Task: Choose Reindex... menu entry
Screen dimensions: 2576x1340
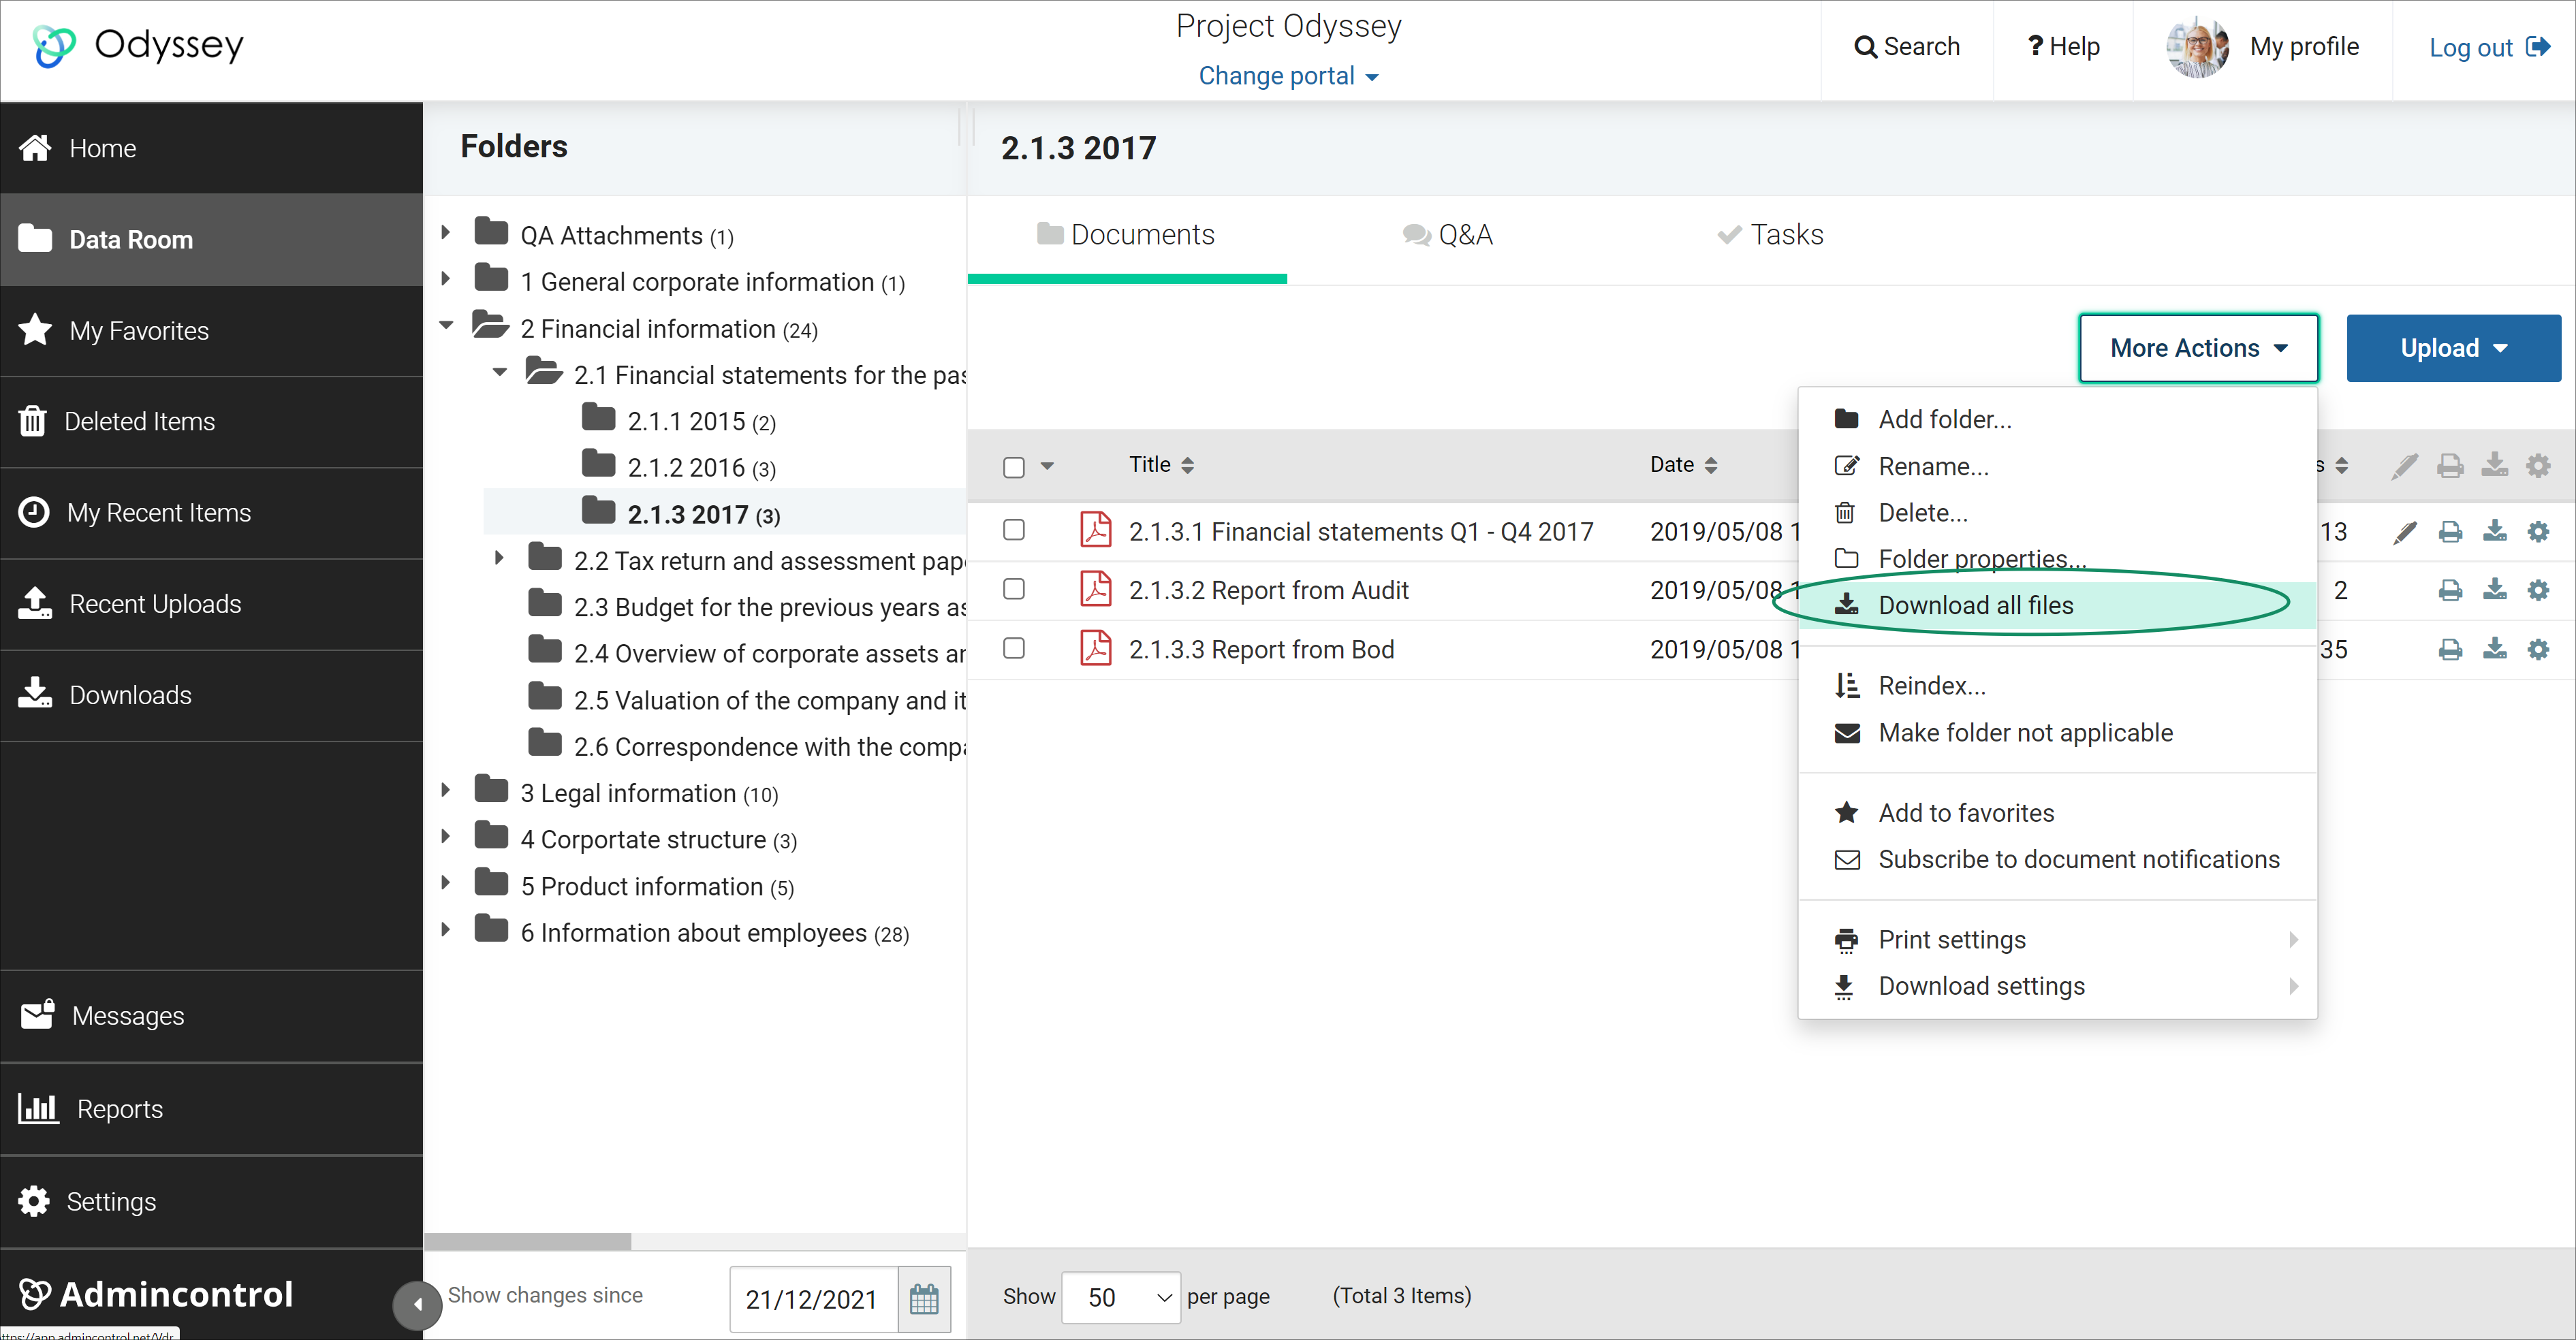Action: coord(2057,685)
